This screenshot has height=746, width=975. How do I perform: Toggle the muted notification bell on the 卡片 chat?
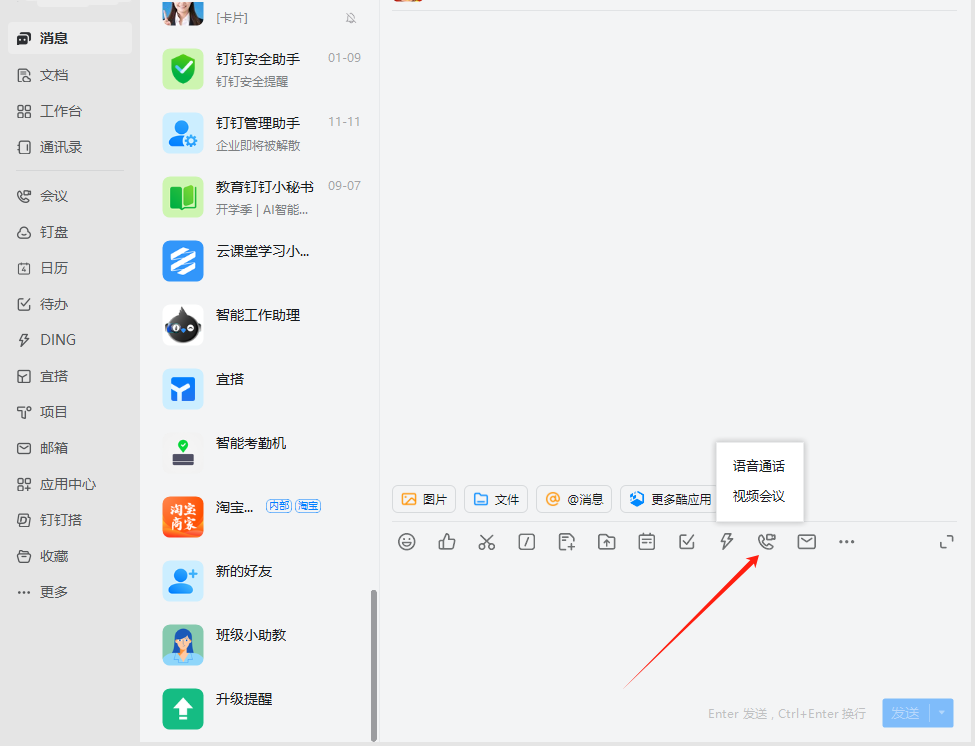coord(352,17)
